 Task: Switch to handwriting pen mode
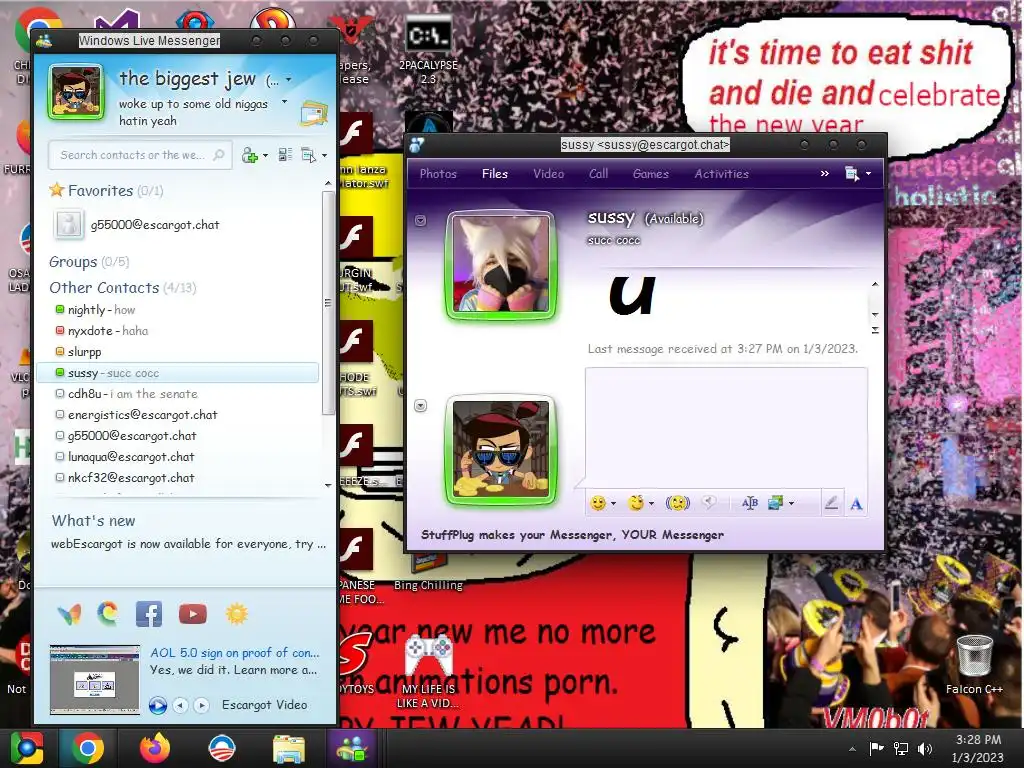[x=831, y=503]
